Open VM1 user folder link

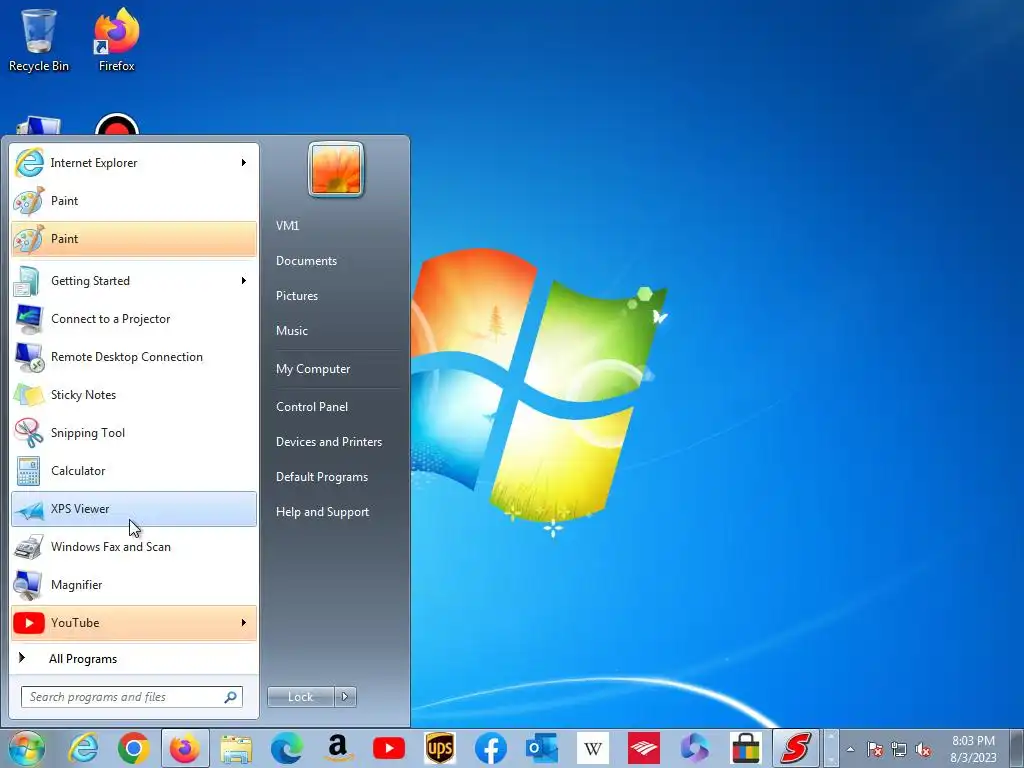click(x=287, y=225)
